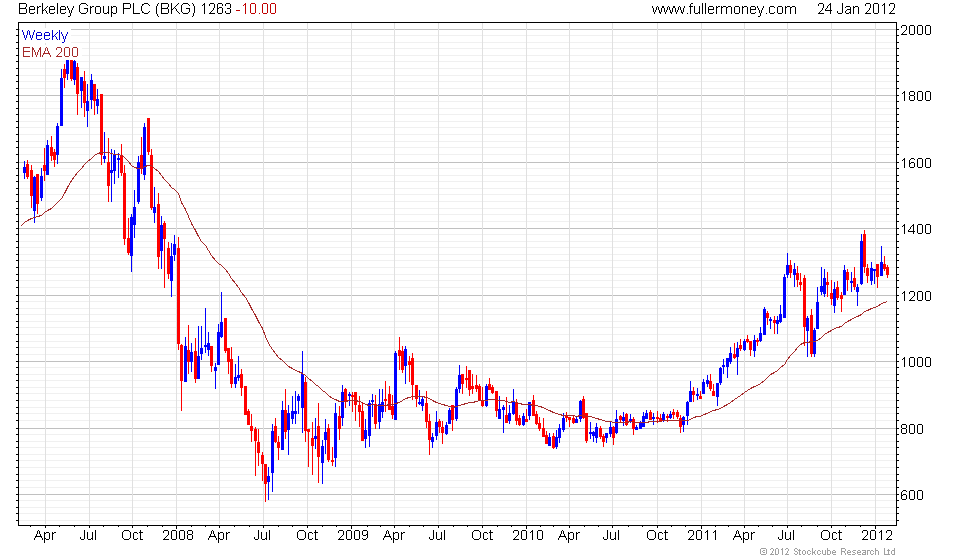Image resolution: width=980 pixels, height=560 pixels.
Task: Click the Oct label just before 2011
Action: 657,536
